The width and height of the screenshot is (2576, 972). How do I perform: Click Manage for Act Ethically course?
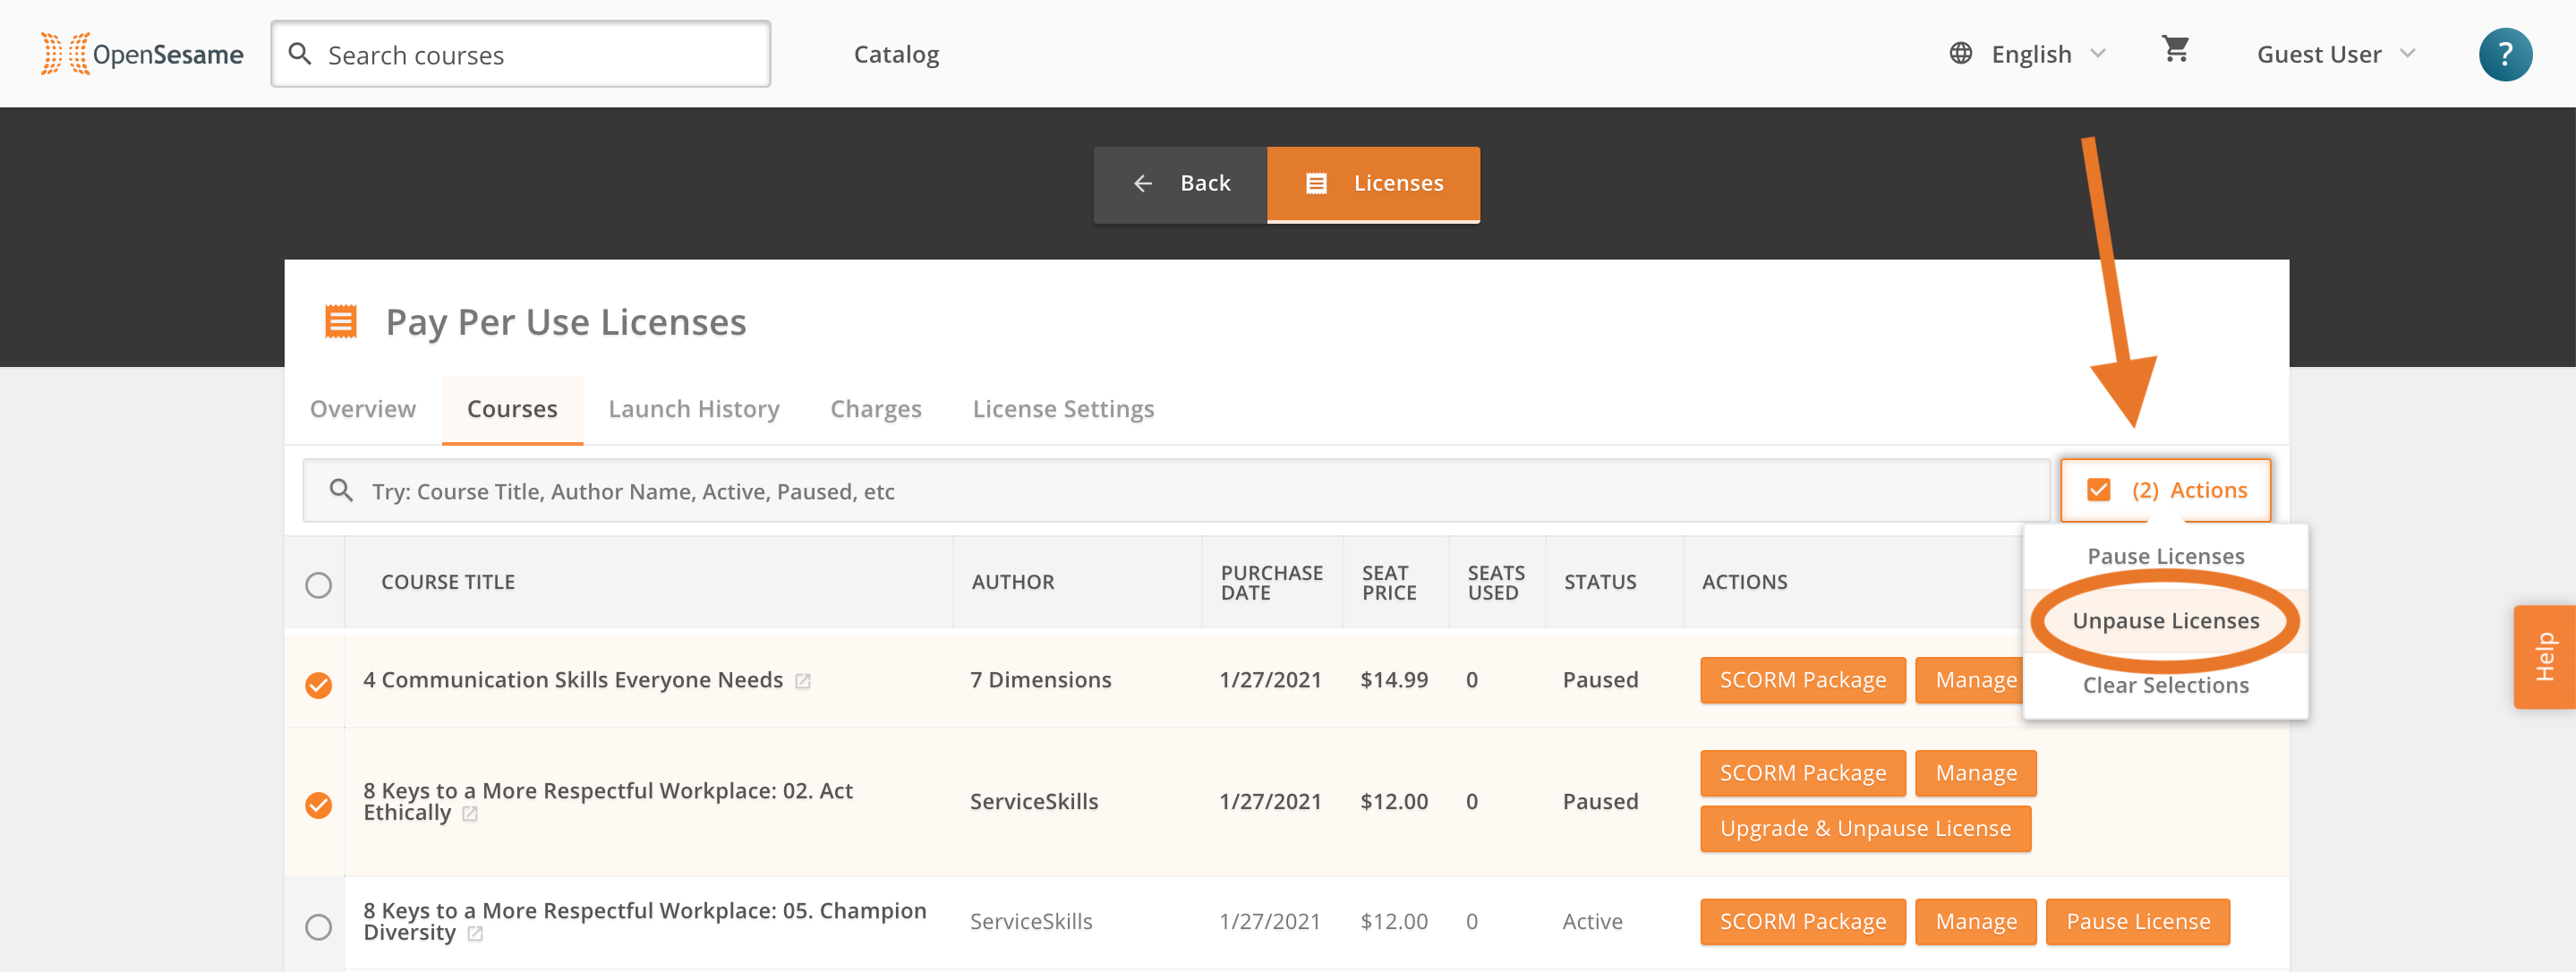click(1975, 773)
